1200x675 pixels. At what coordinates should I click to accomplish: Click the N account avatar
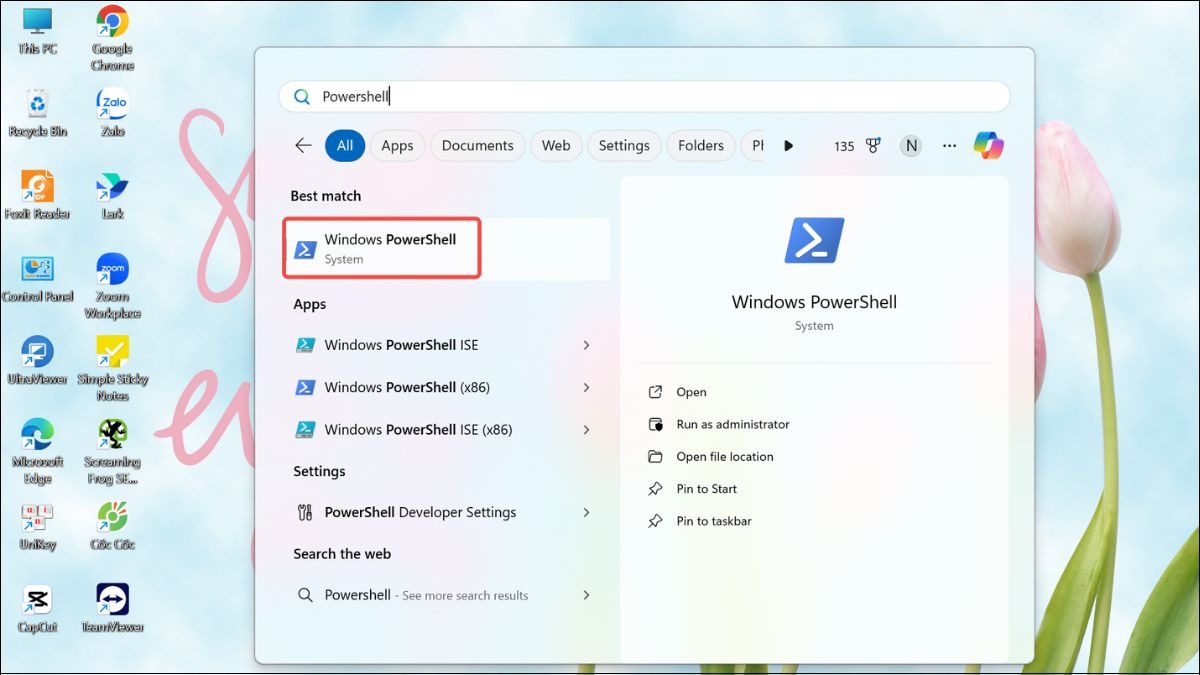pyautogui.click(x=910, y=146)
